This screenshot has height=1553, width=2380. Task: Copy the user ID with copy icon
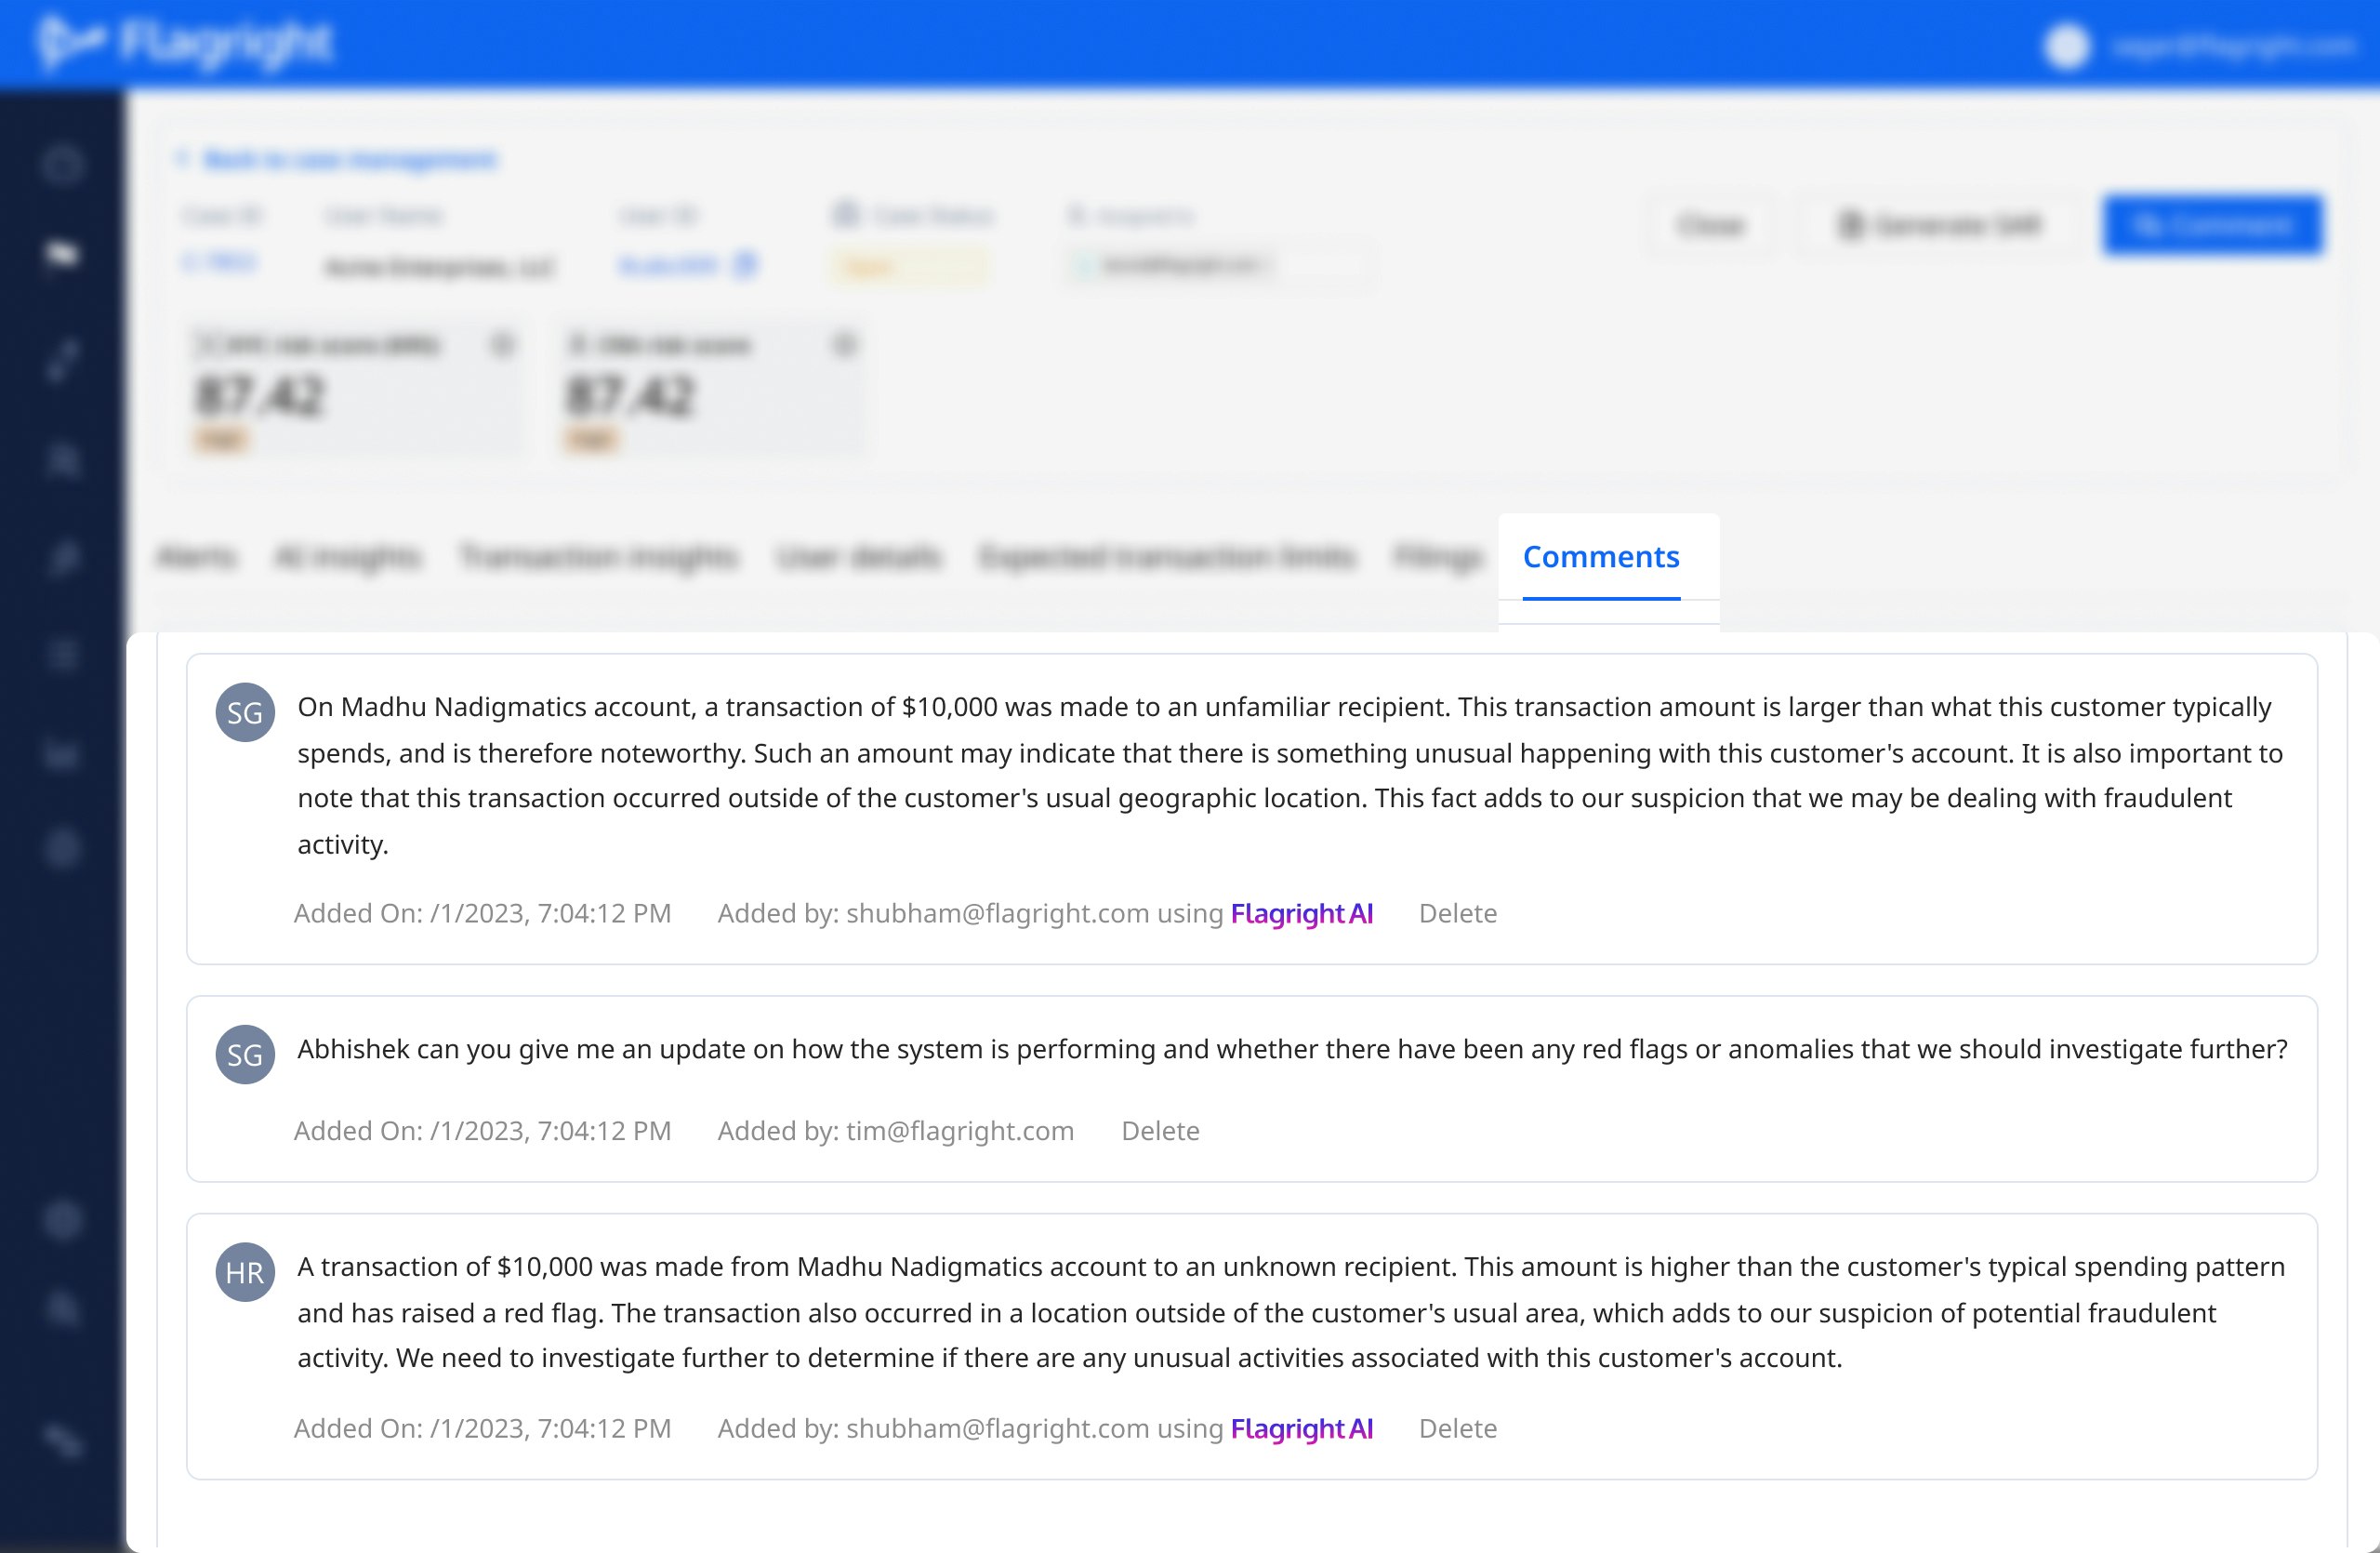click(745, 265)
